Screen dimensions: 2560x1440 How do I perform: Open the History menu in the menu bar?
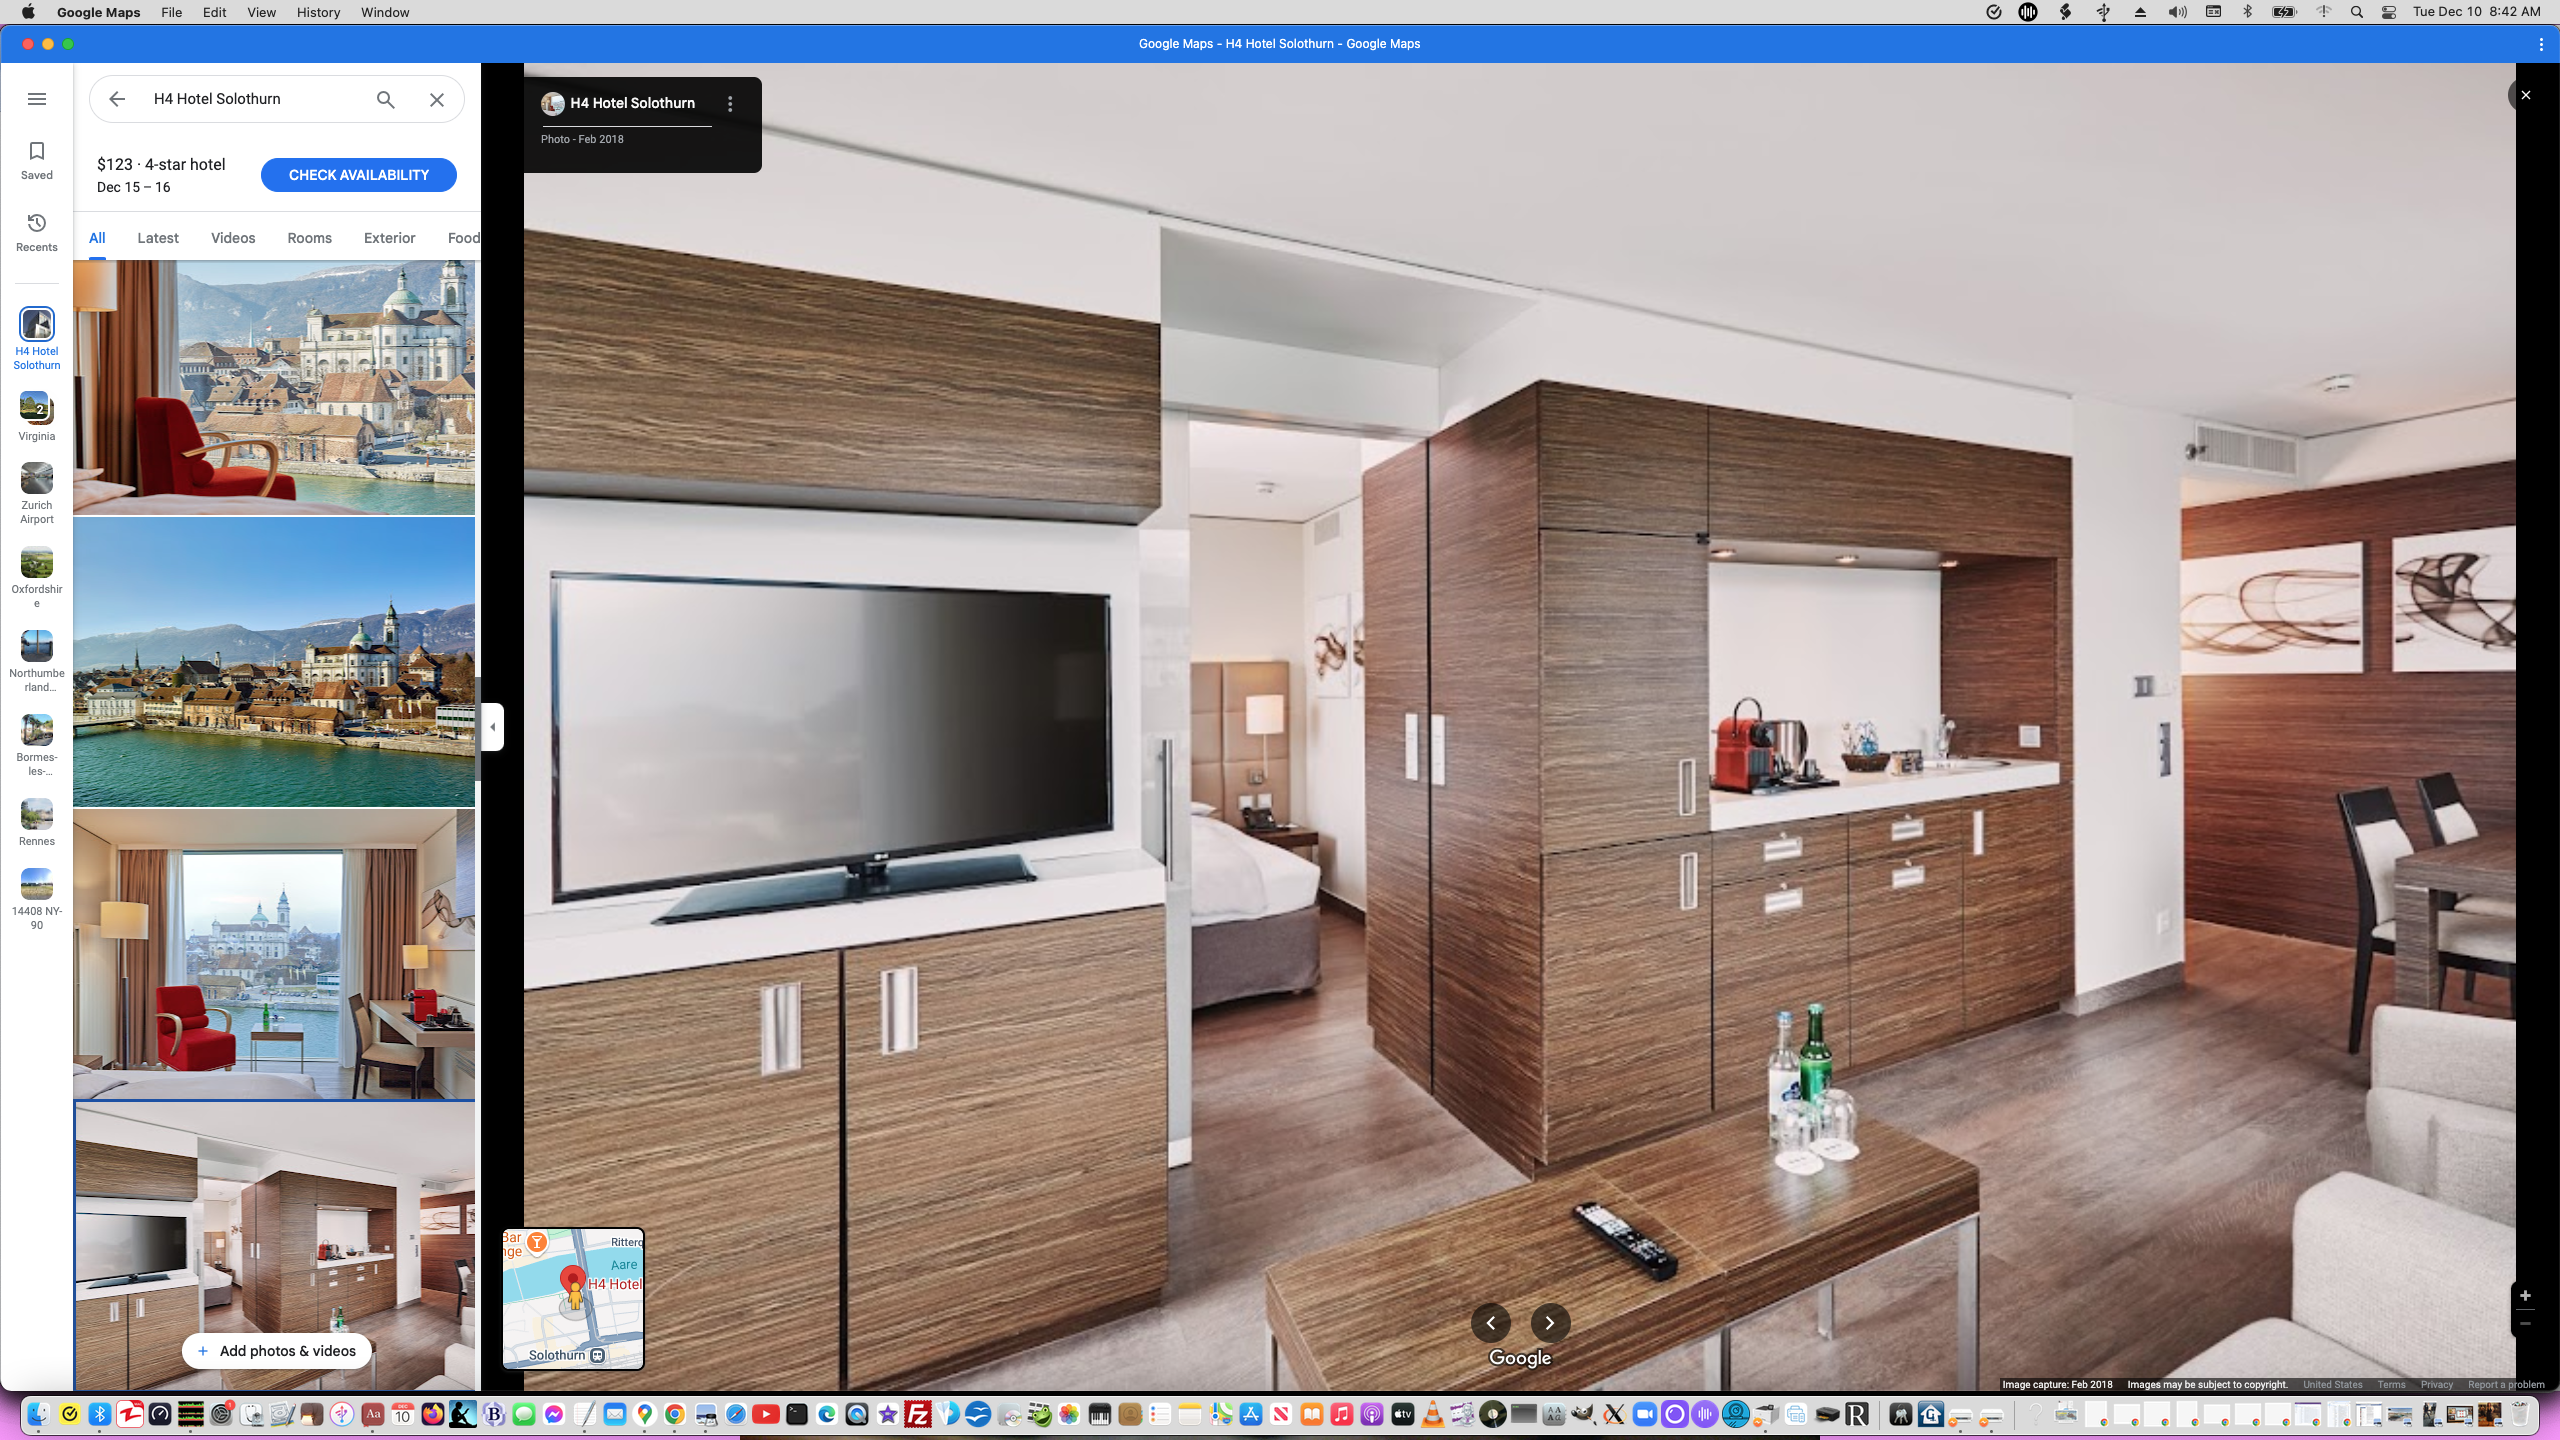(x=317, y=12)
